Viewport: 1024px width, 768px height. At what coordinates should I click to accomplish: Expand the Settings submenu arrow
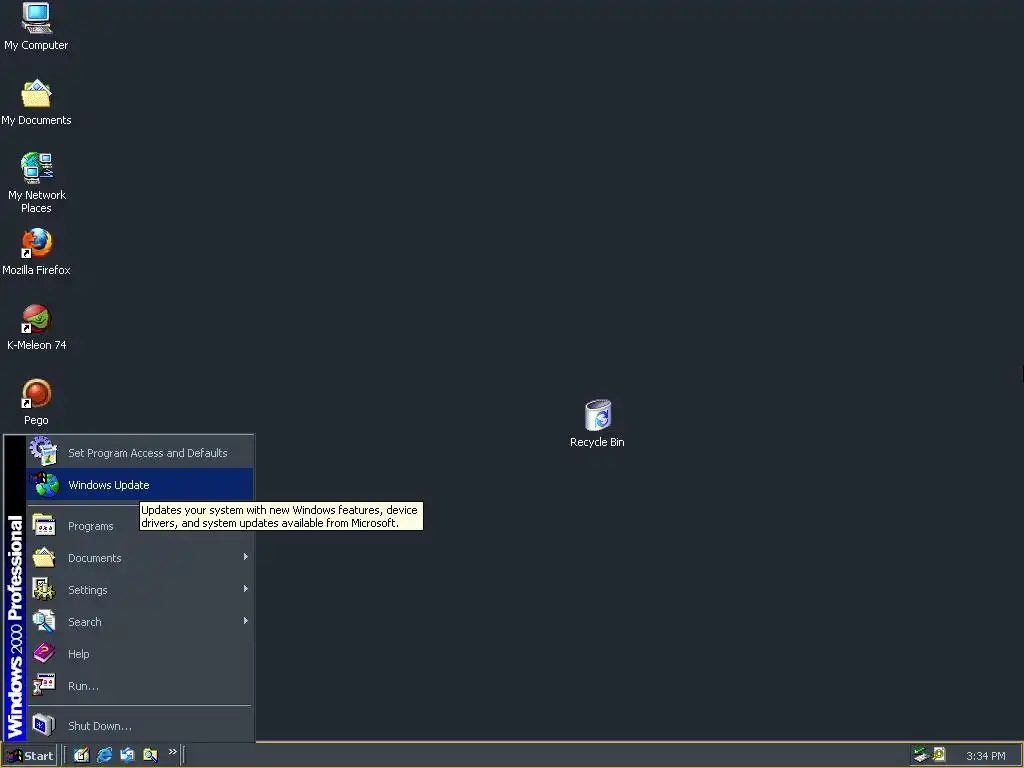pyautogui.click(x=246, y=588)
